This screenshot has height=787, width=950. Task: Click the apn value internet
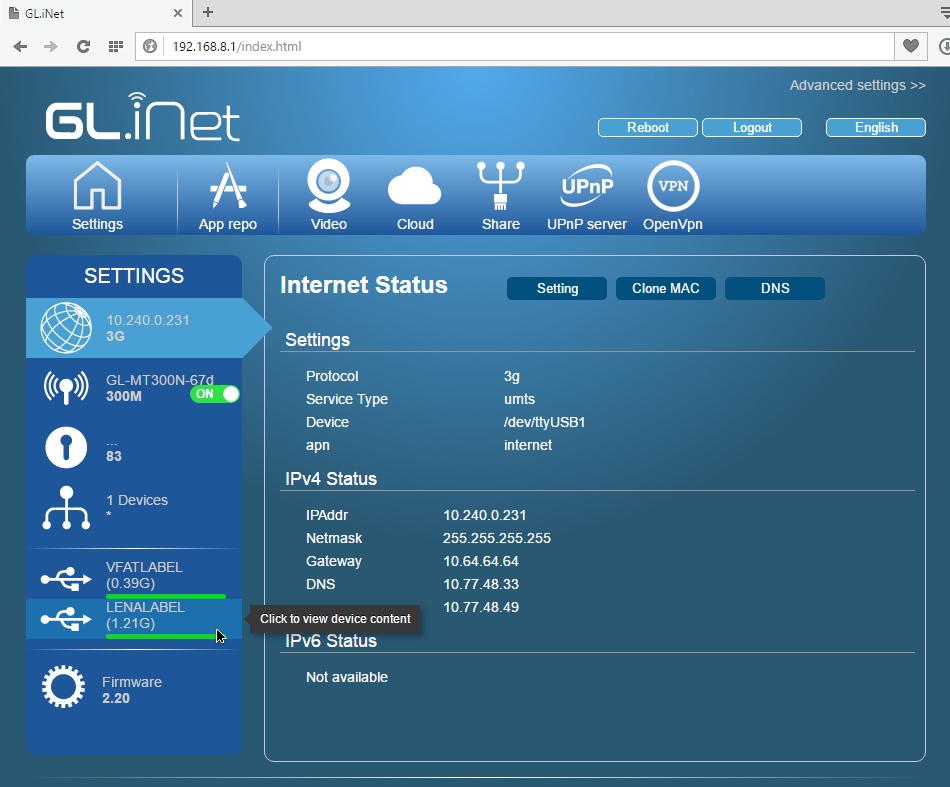528,445
